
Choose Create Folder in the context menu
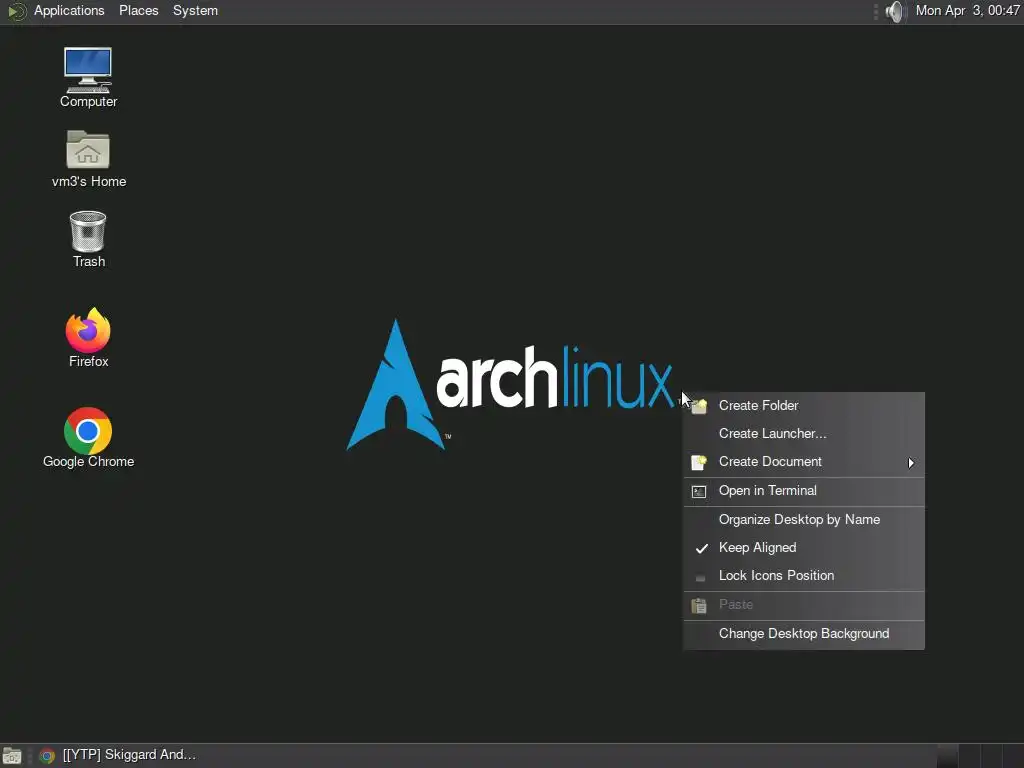pos(804,406)
